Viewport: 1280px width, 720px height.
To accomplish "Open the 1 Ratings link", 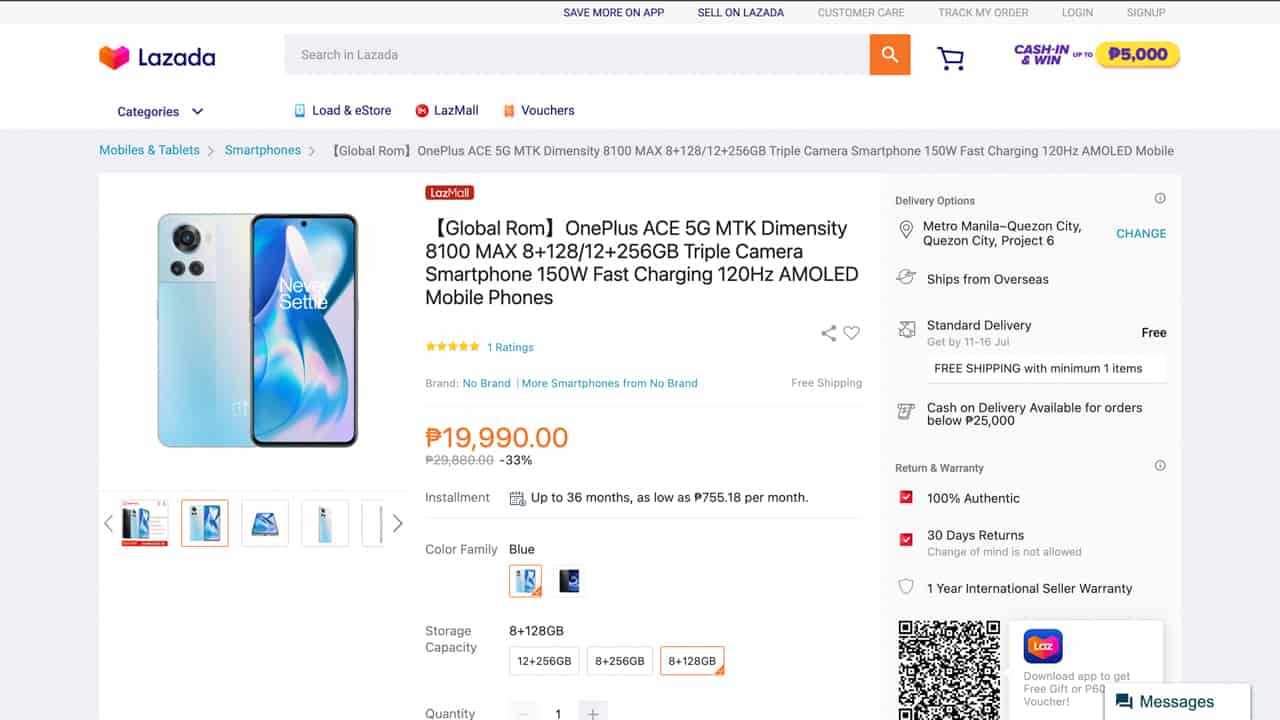I will click(x=510, y=347).
